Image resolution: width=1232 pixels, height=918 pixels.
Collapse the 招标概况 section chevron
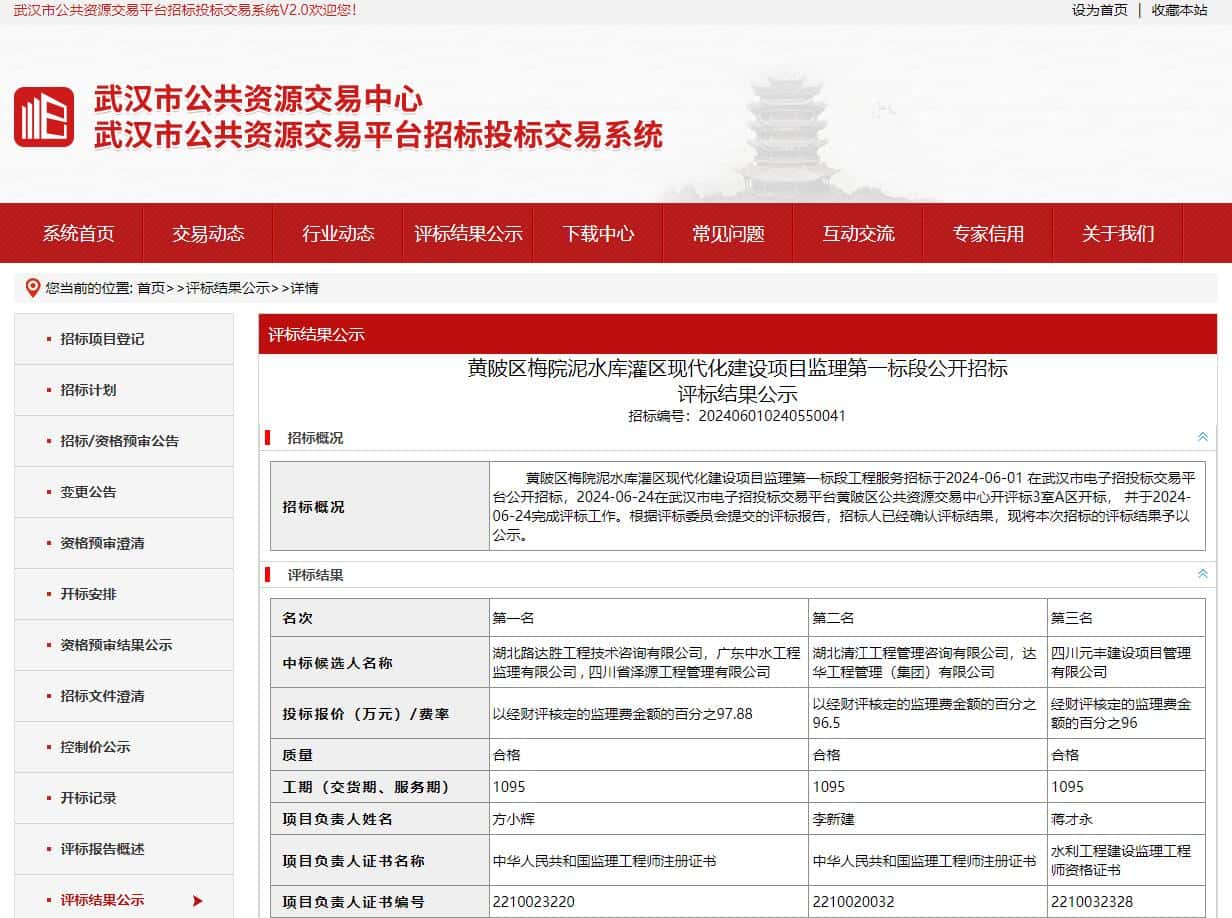tap(1202, 437)
